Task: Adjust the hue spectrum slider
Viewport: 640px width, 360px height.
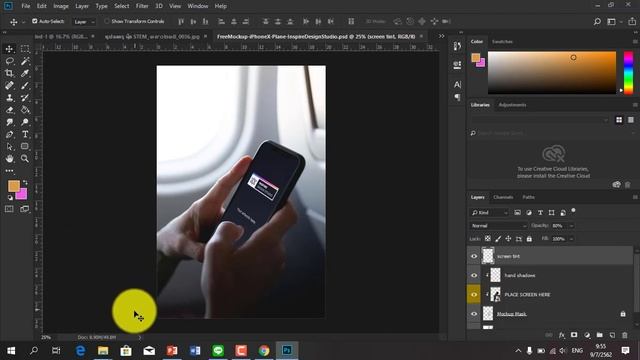Action: point(628,73)
